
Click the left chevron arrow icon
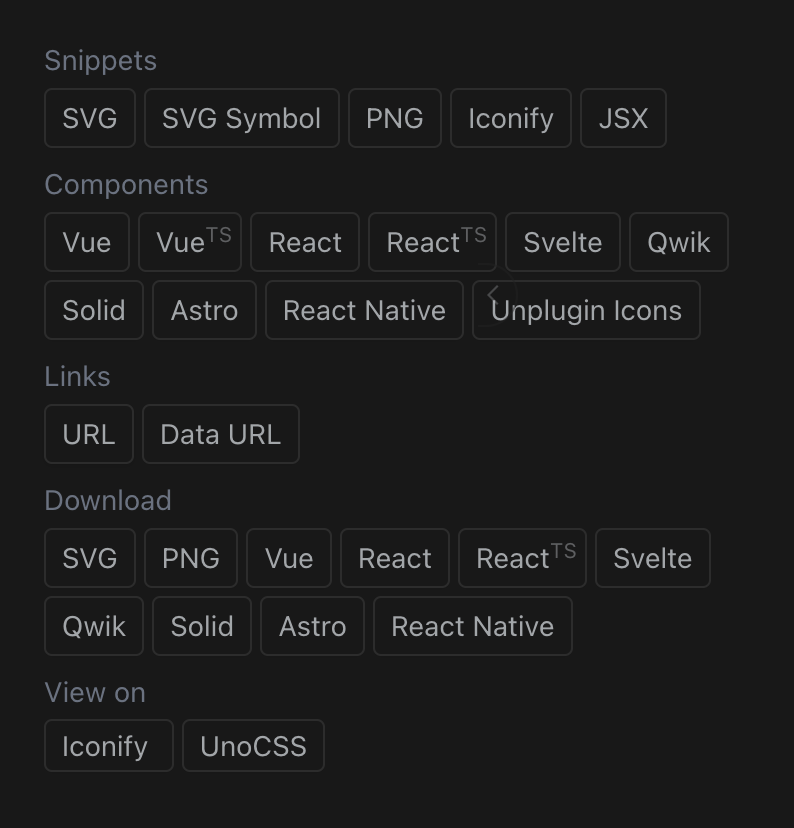pyautogui.click(x=493, y=295)
